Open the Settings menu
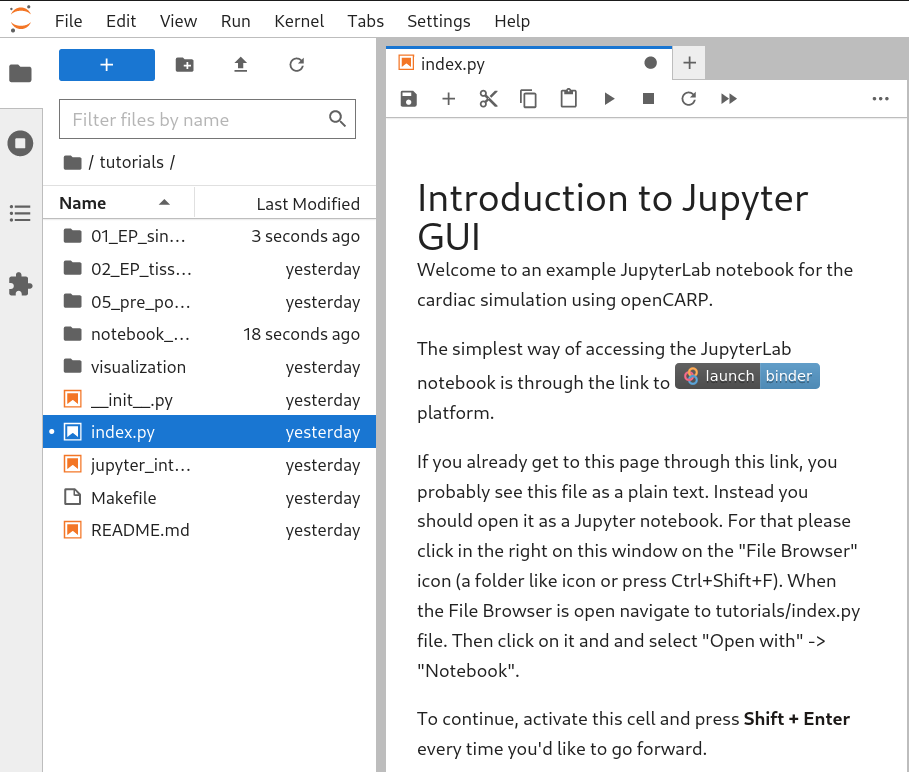909x772 pixels. click(x=439, y=21)
